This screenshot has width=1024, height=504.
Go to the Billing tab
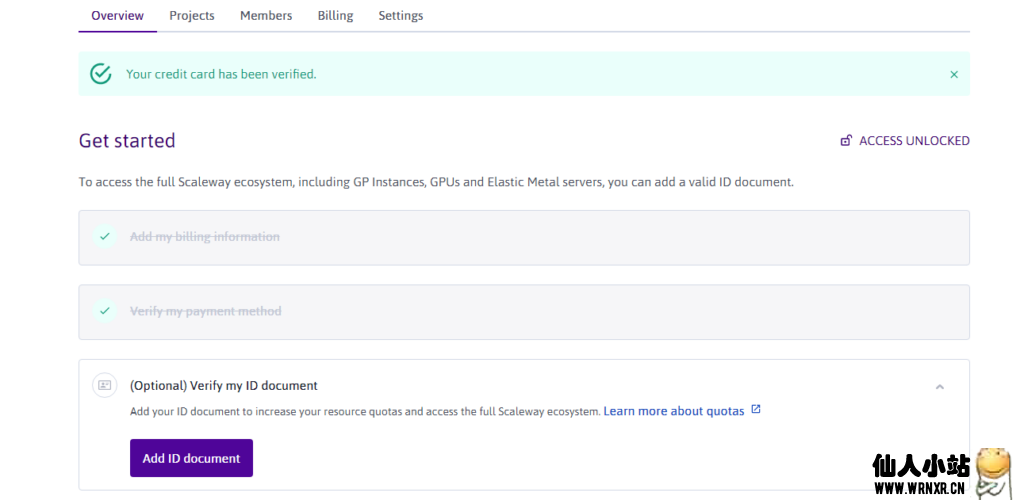[x=335, y=16]
